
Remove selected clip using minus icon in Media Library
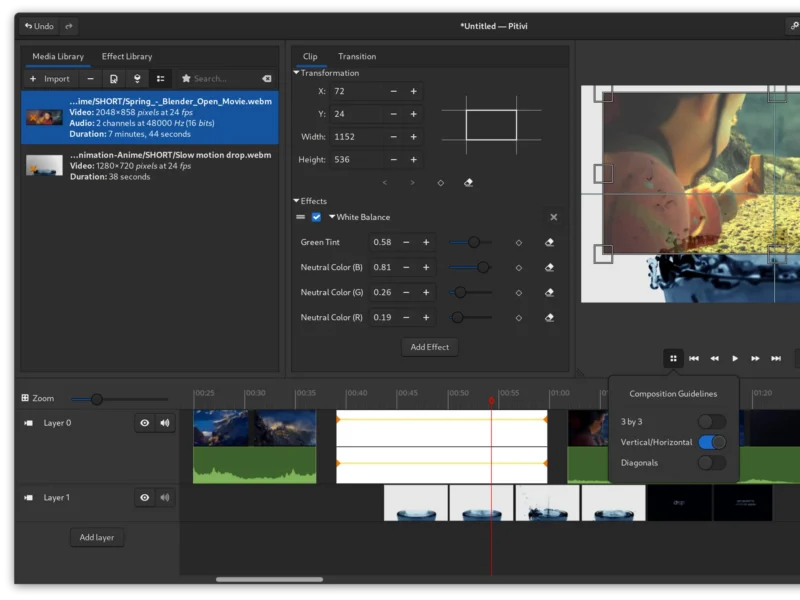90,79
